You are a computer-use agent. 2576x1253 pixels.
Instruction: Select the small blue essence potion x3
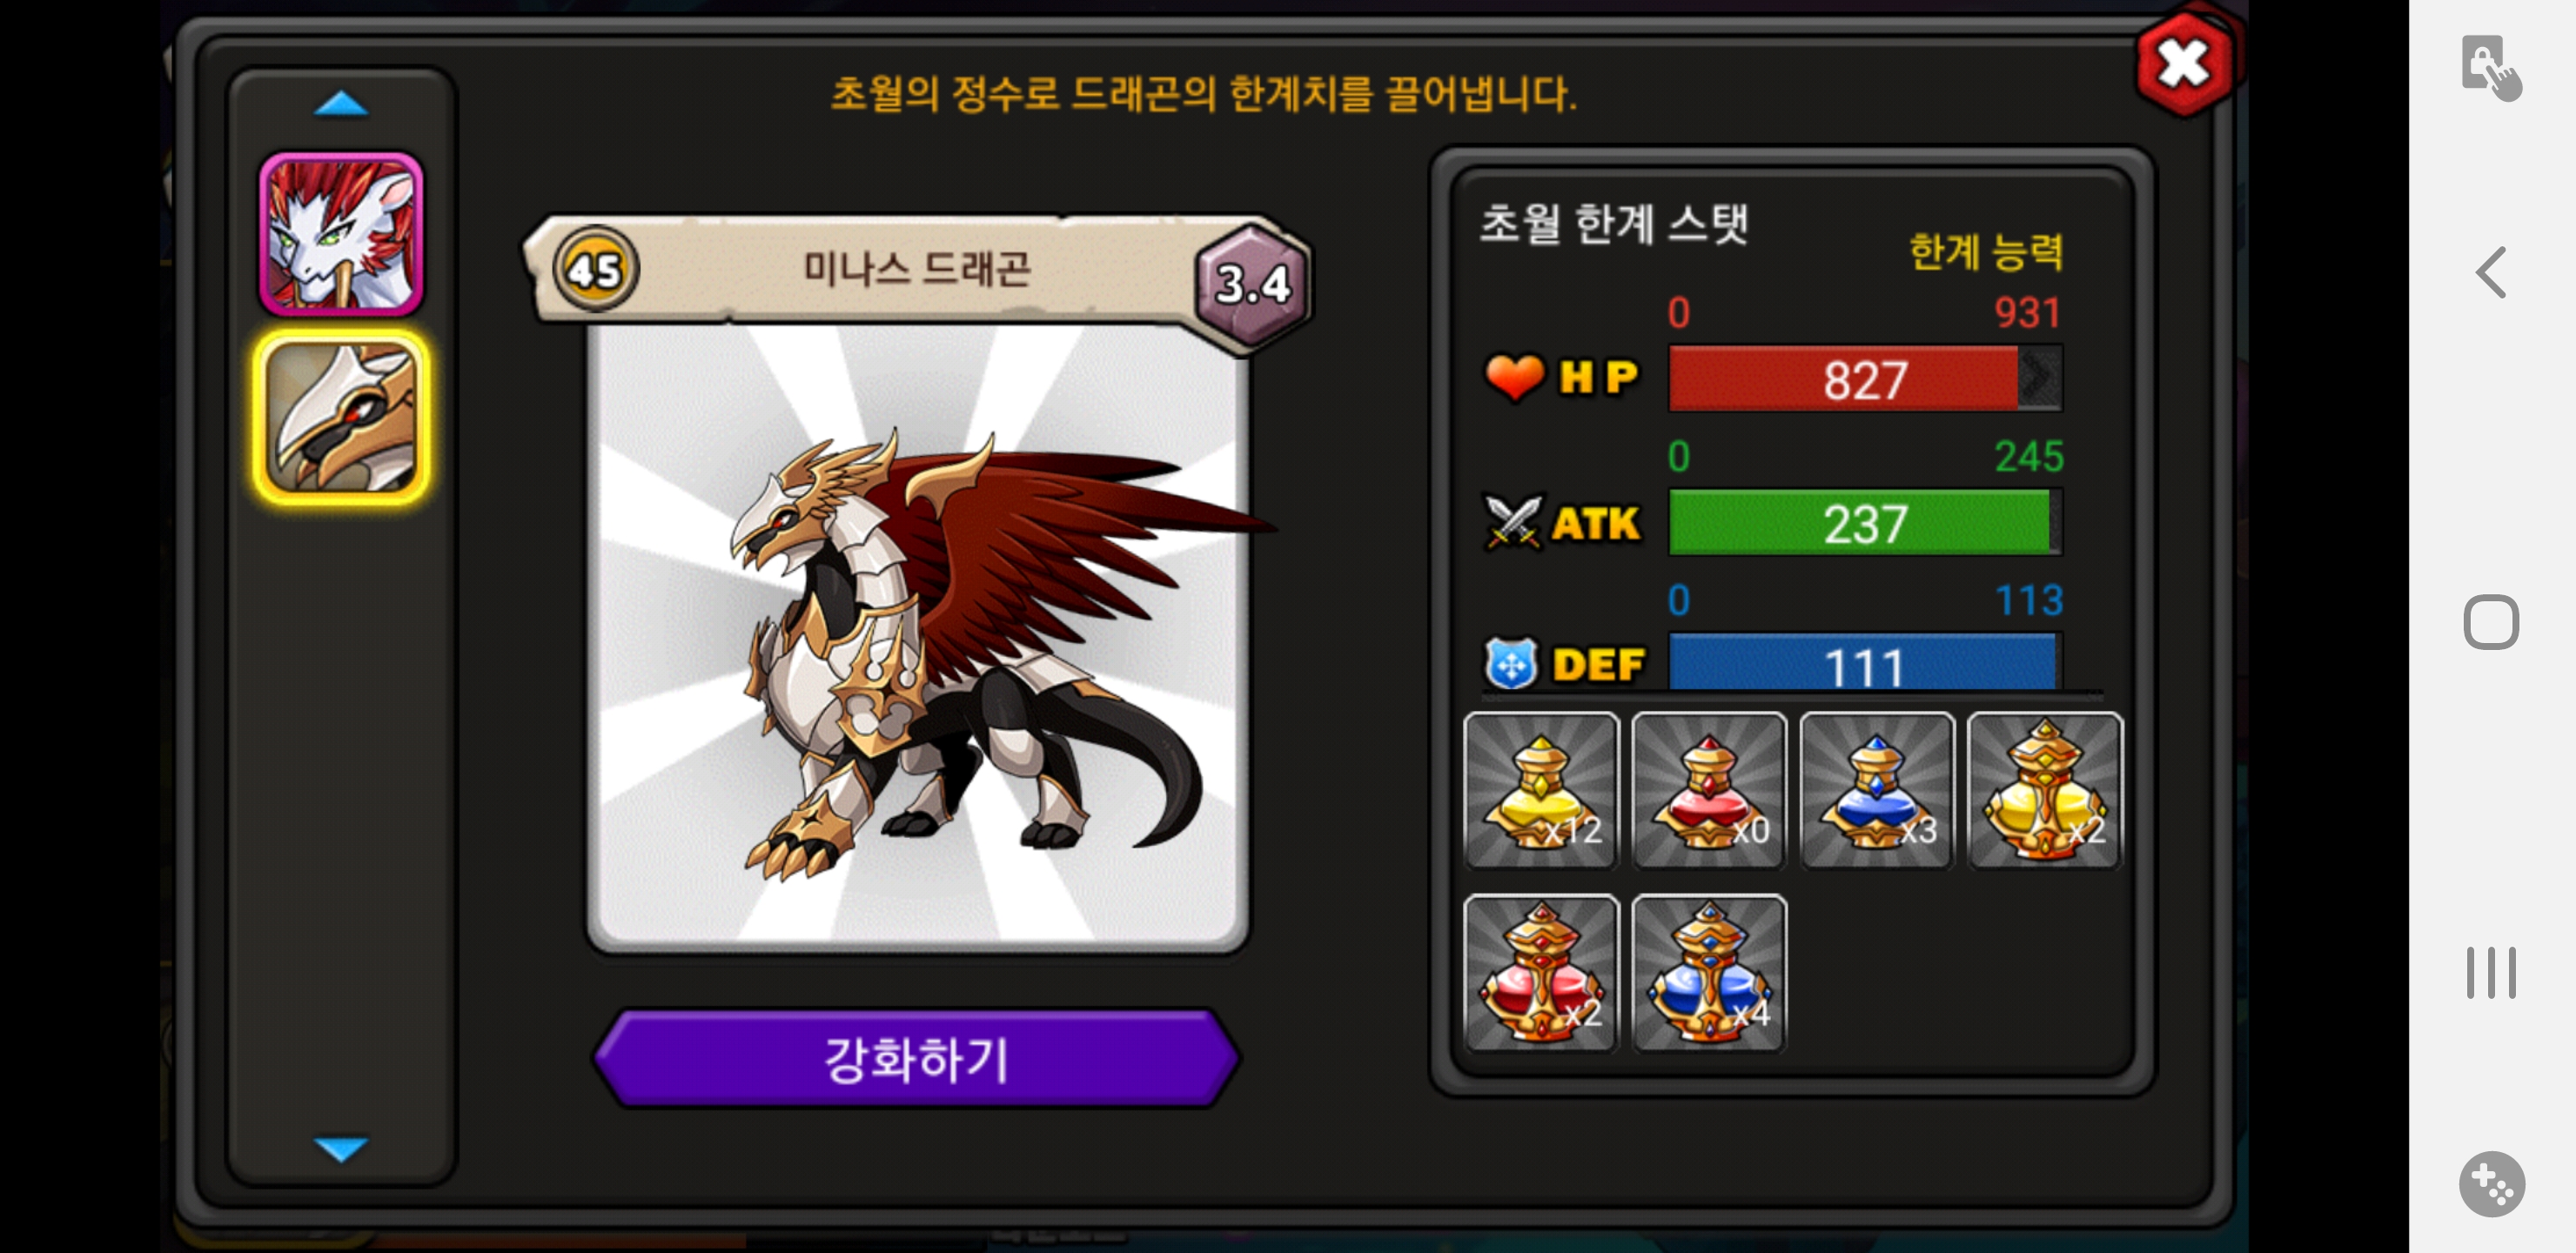coord(1877,790)
